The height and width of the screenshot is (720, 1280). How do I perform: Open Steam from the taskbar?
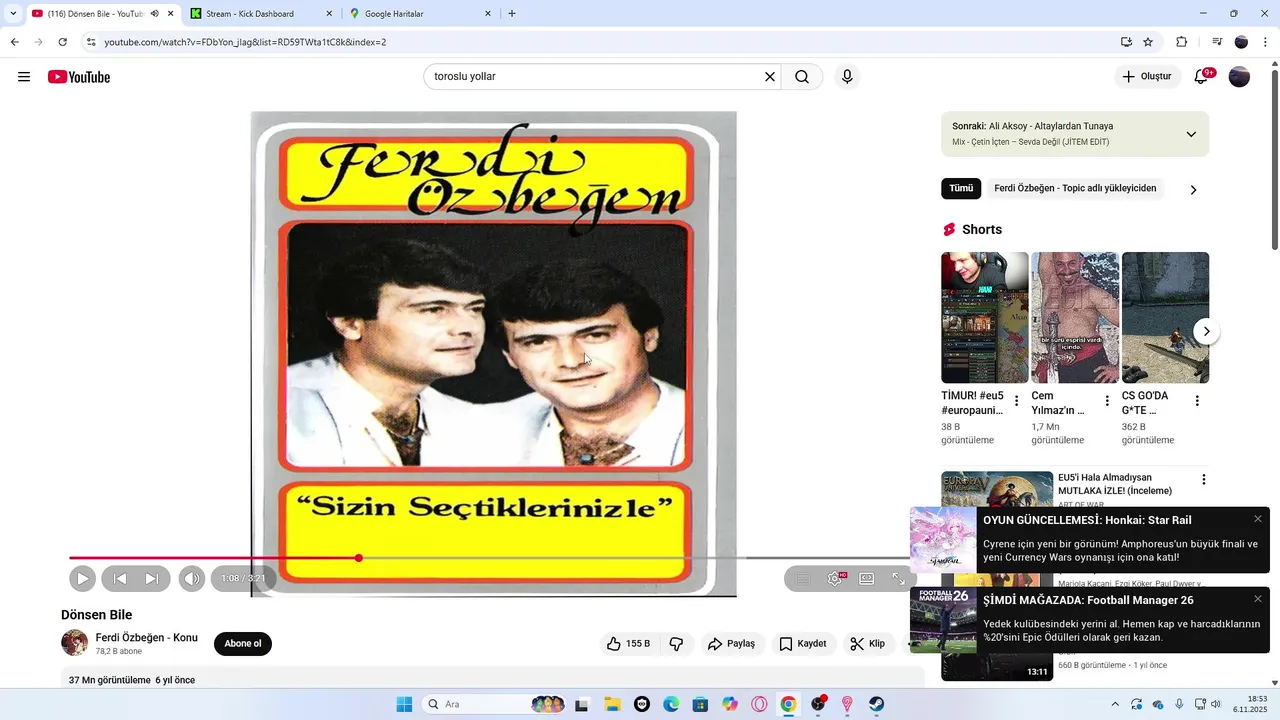876,704
